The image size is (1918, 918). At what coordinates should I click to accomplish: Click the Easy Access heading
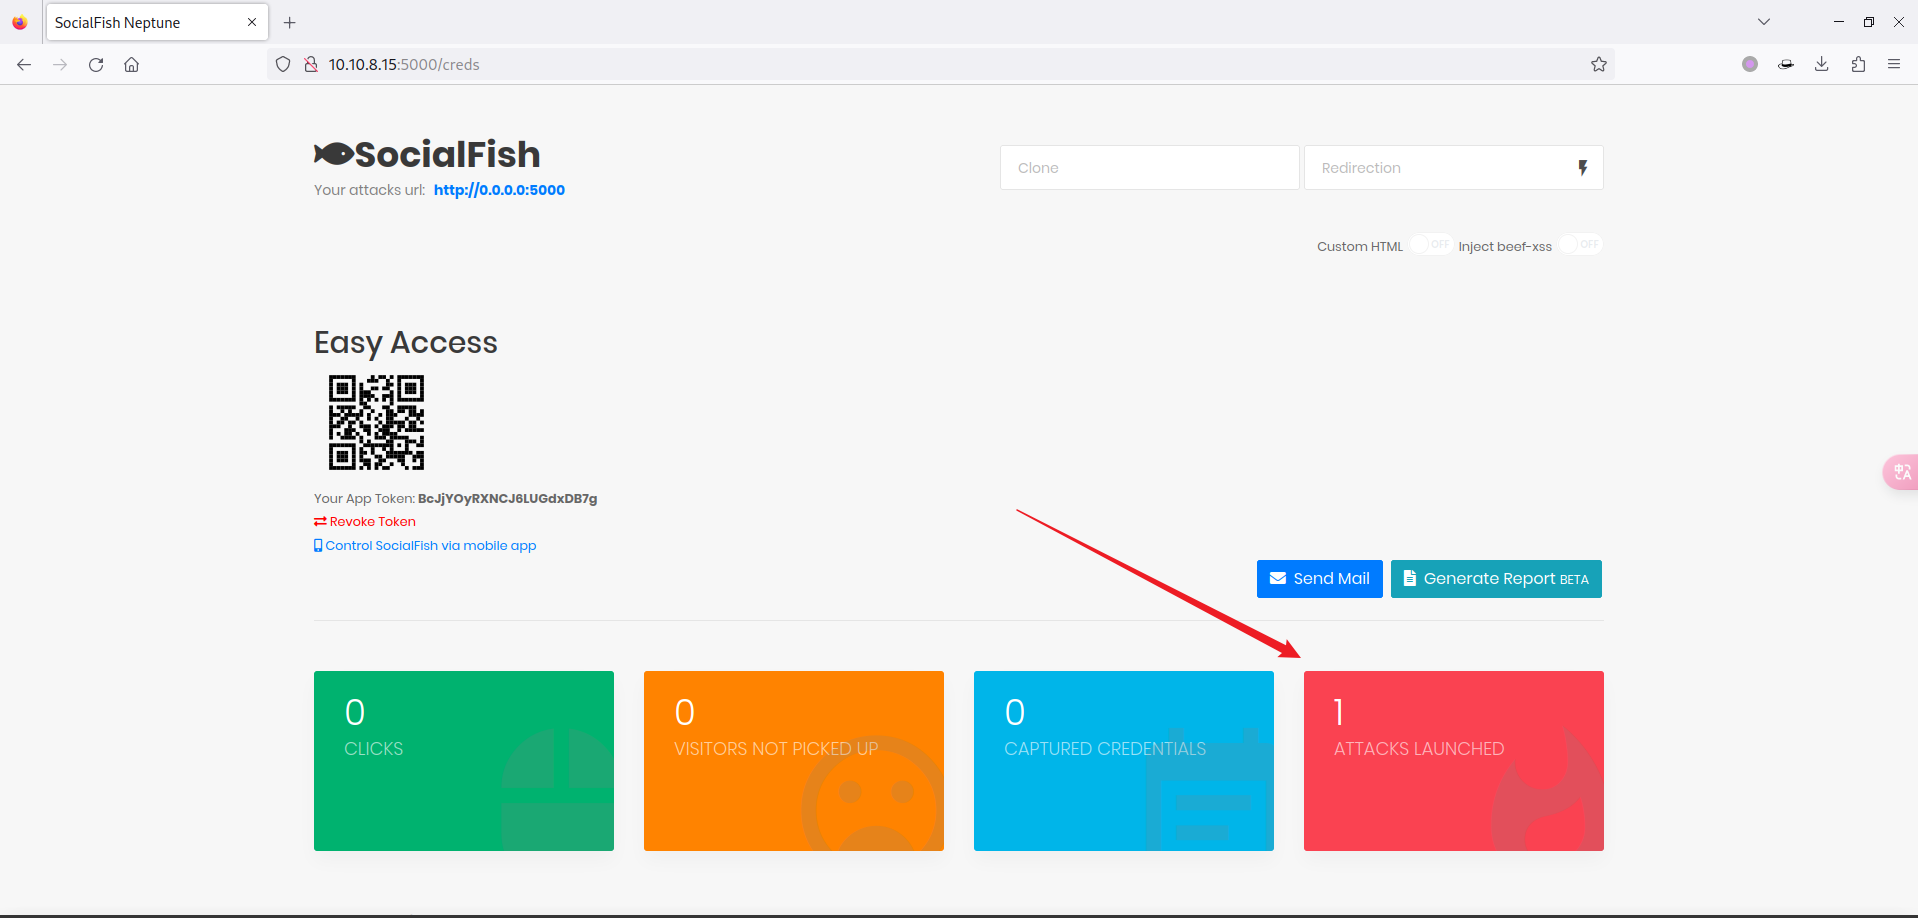[x=406, y=343]
